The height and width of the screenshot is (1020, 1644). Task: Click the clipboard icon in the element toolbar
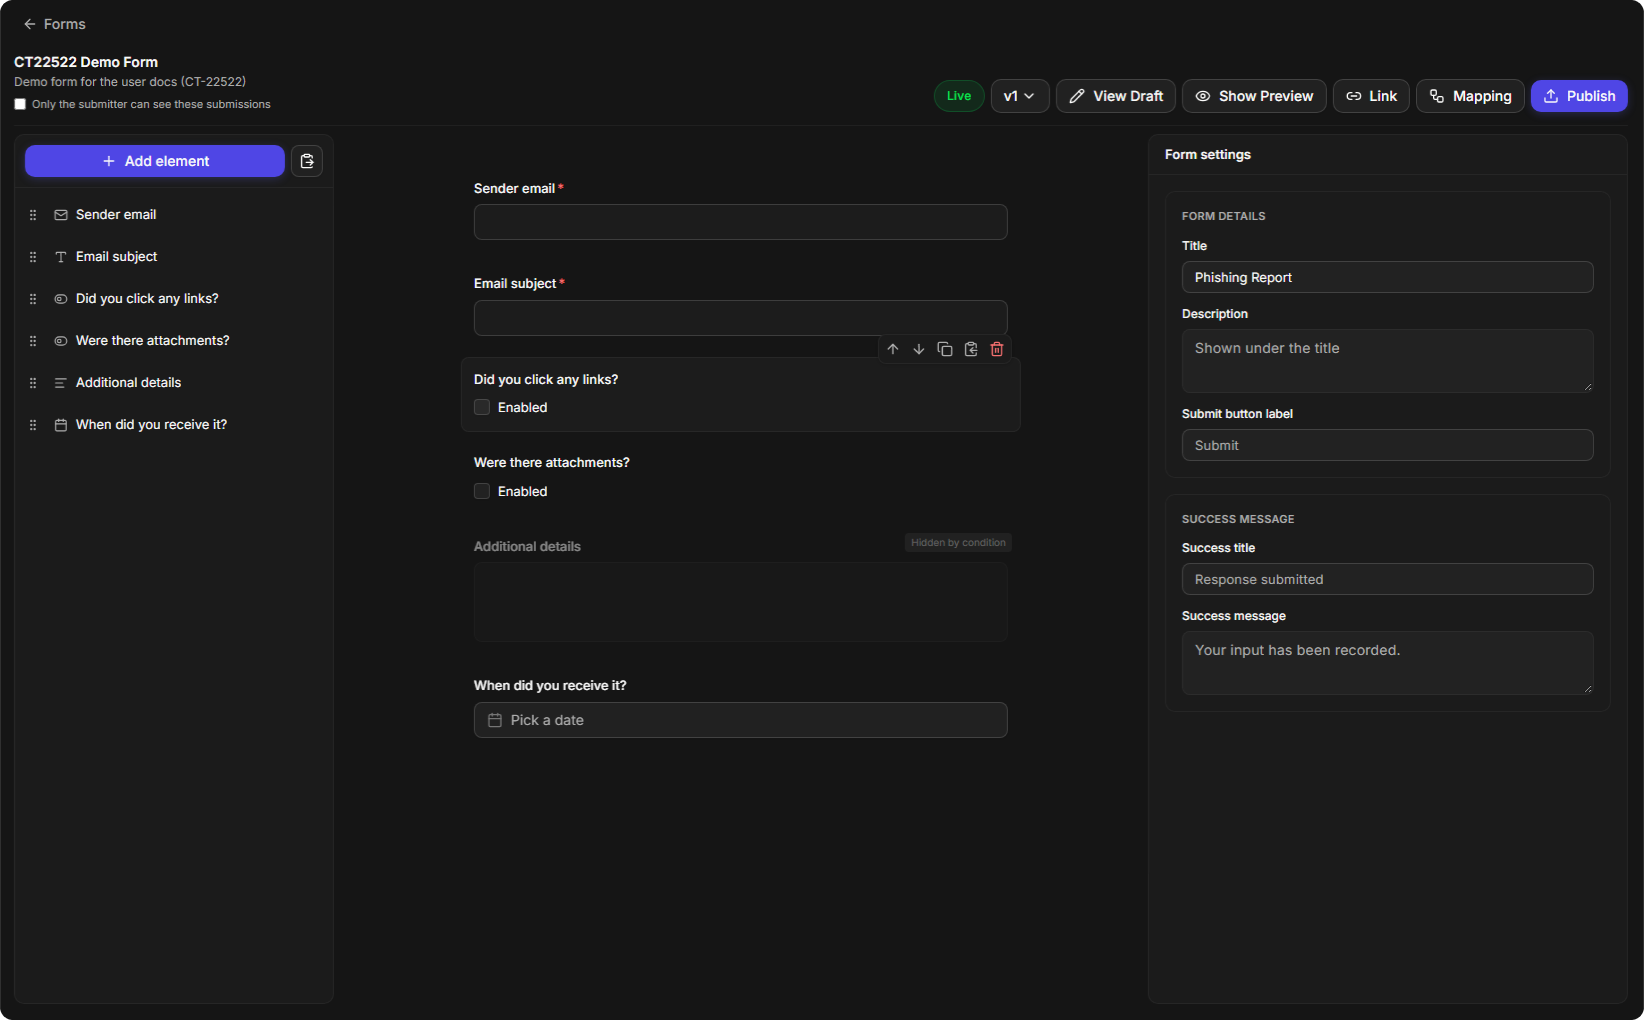coord(971,349)
